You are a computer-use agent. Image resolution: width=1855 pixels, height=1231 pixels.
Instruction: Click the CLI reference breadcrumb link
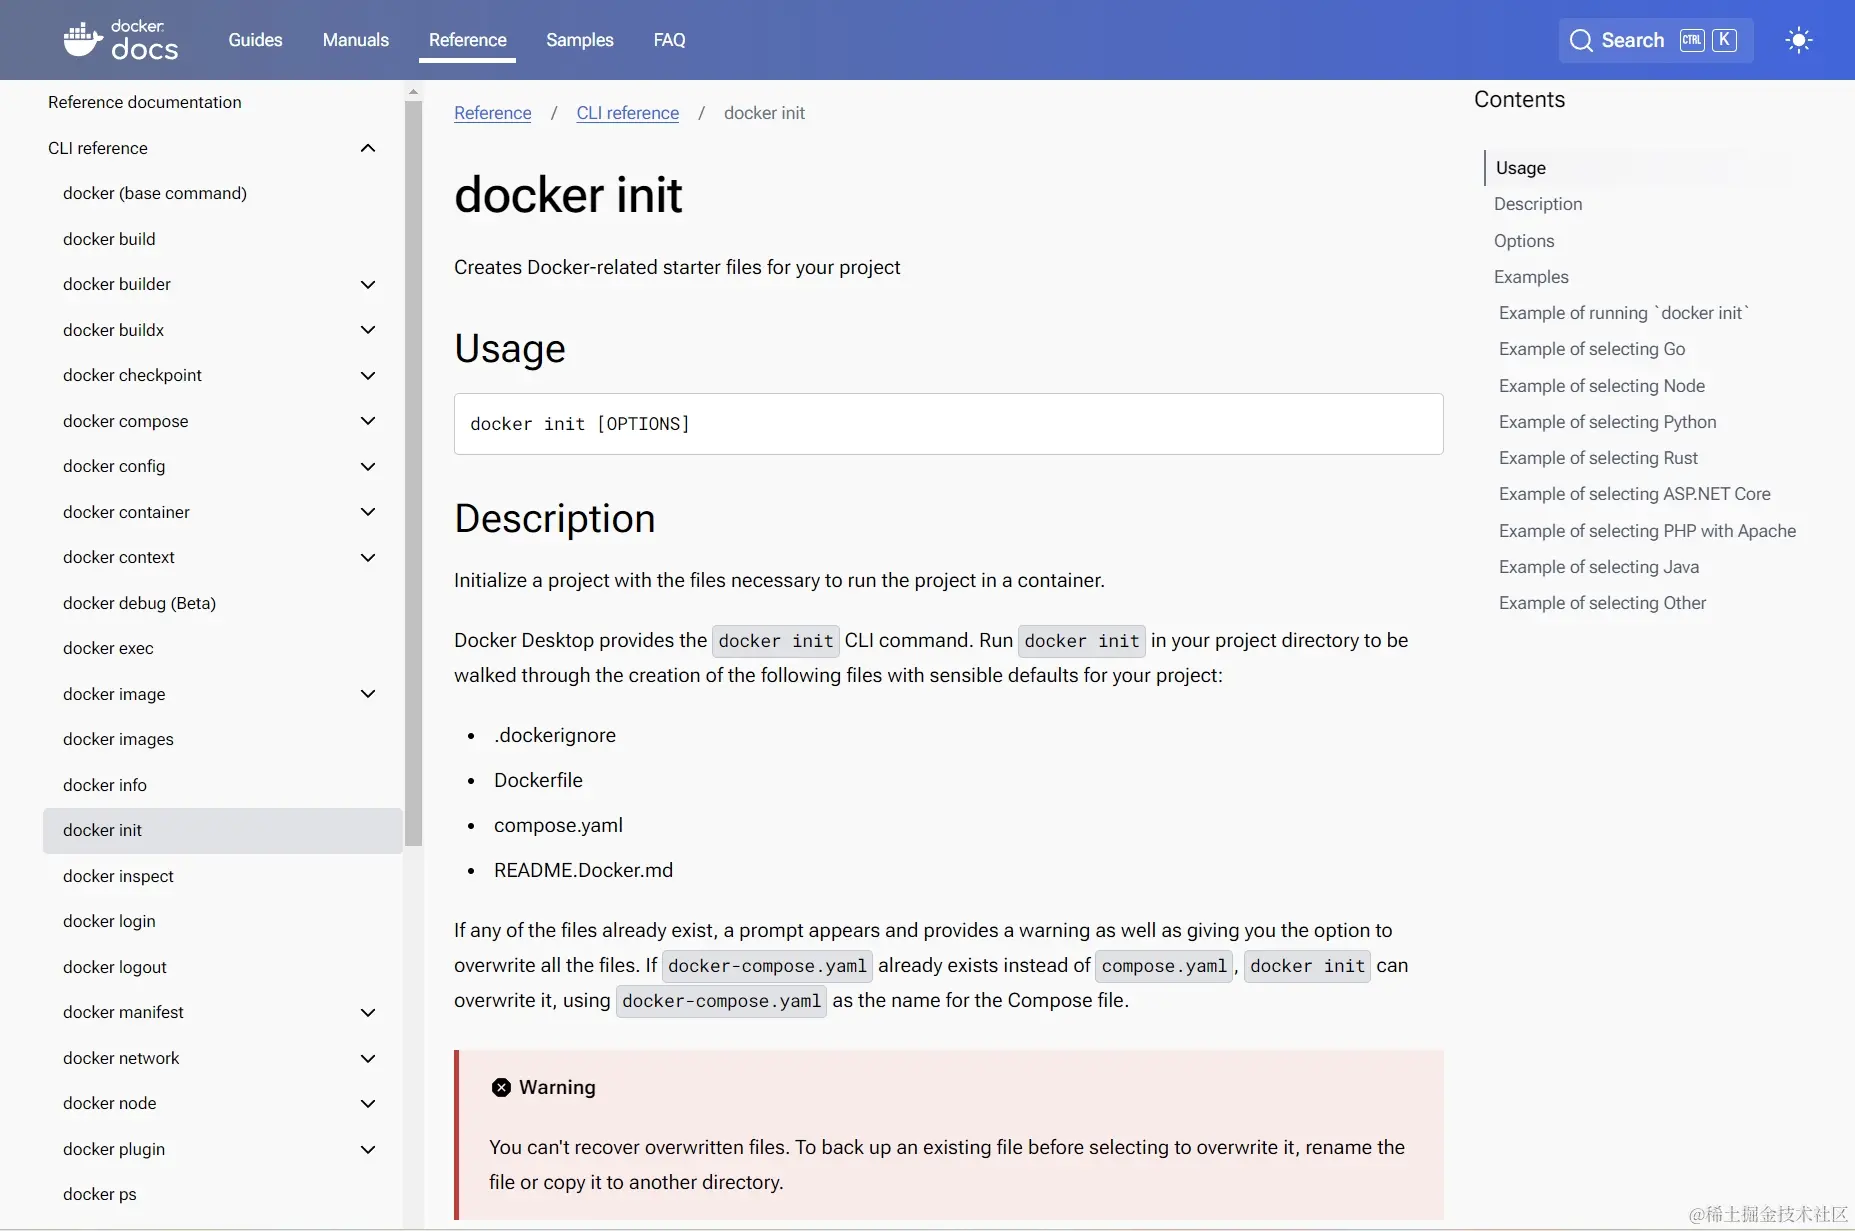627,113
